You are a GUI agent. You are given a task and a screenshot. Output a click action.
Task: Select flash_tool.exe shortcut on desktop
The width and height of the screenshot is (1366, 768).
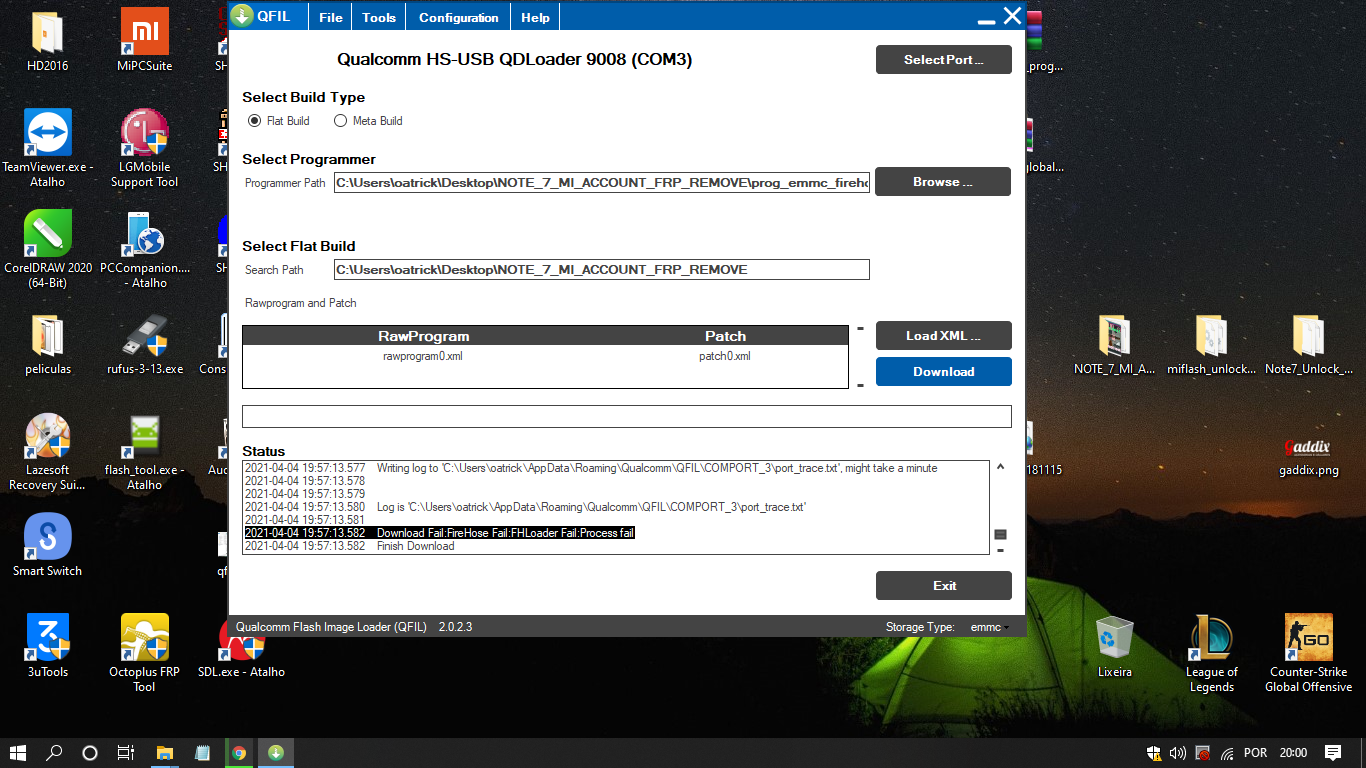(144, 452)
